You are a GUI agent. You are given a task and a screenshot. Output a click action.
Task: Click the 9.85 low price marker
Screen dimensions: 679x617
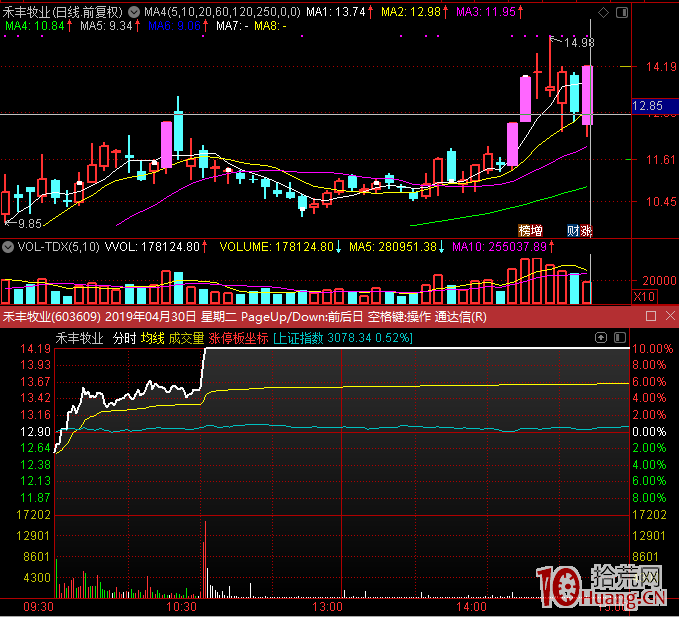[x=30, y=223]
